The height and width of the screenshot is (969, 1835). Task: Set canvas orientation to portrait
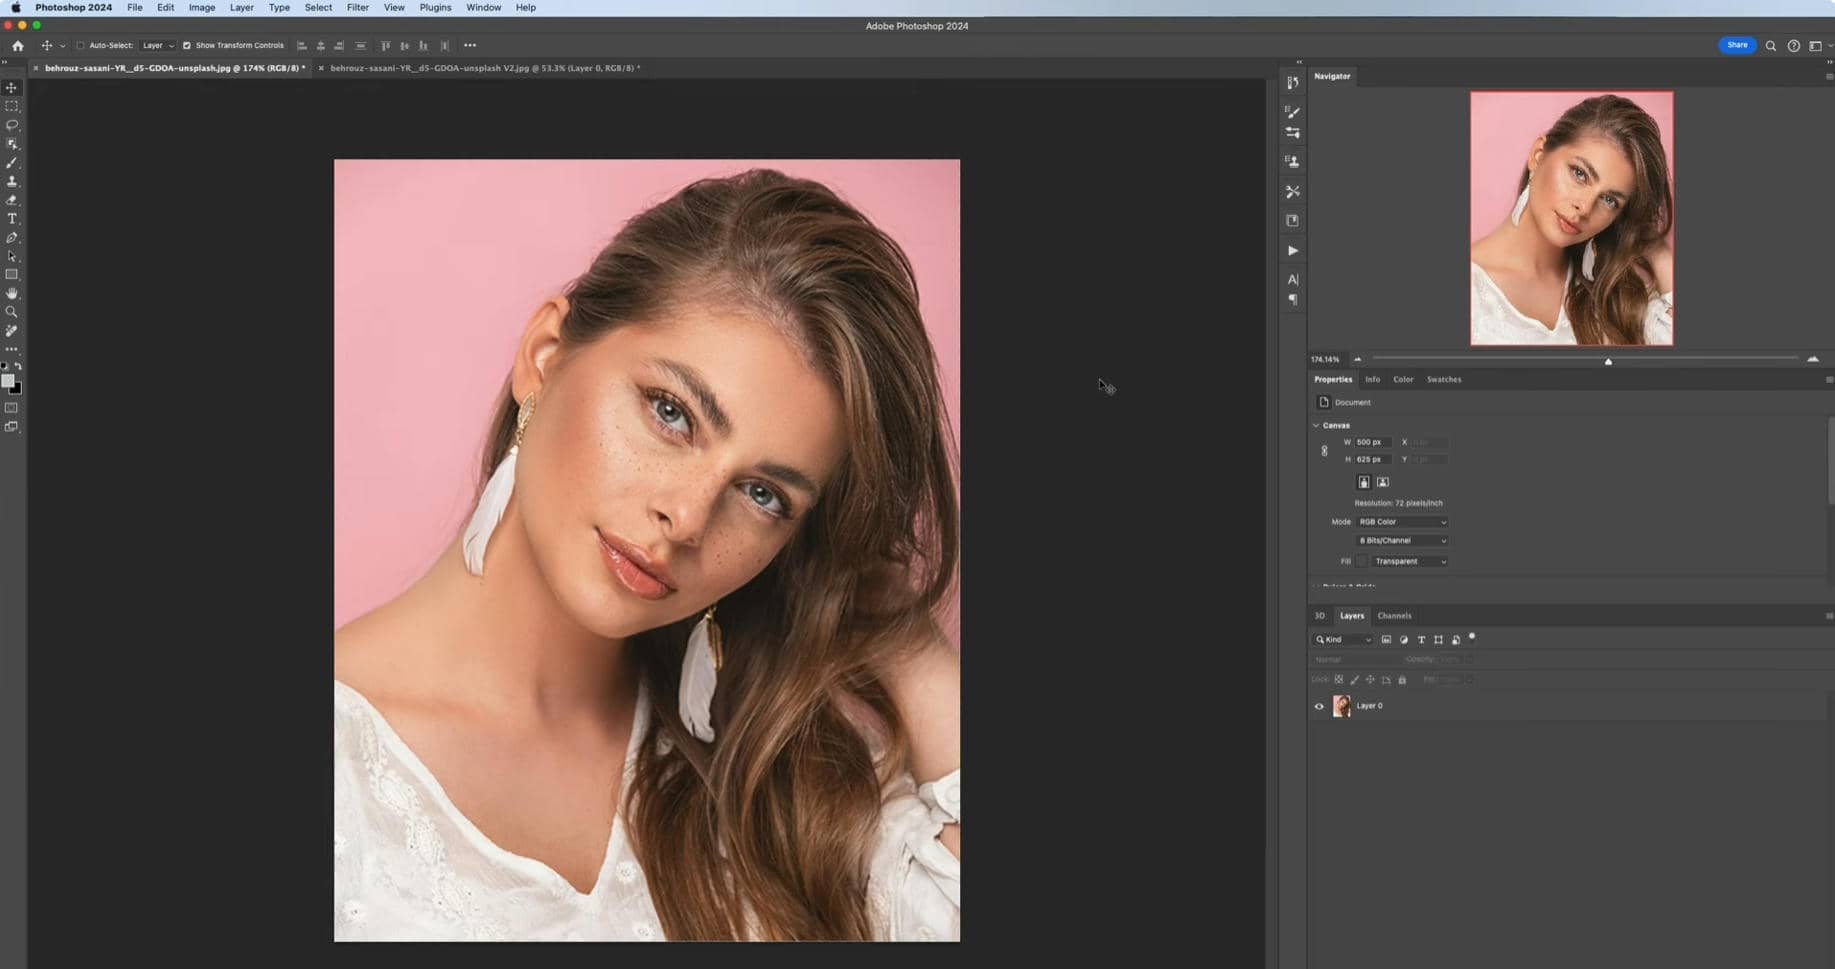click(1363, 482)
